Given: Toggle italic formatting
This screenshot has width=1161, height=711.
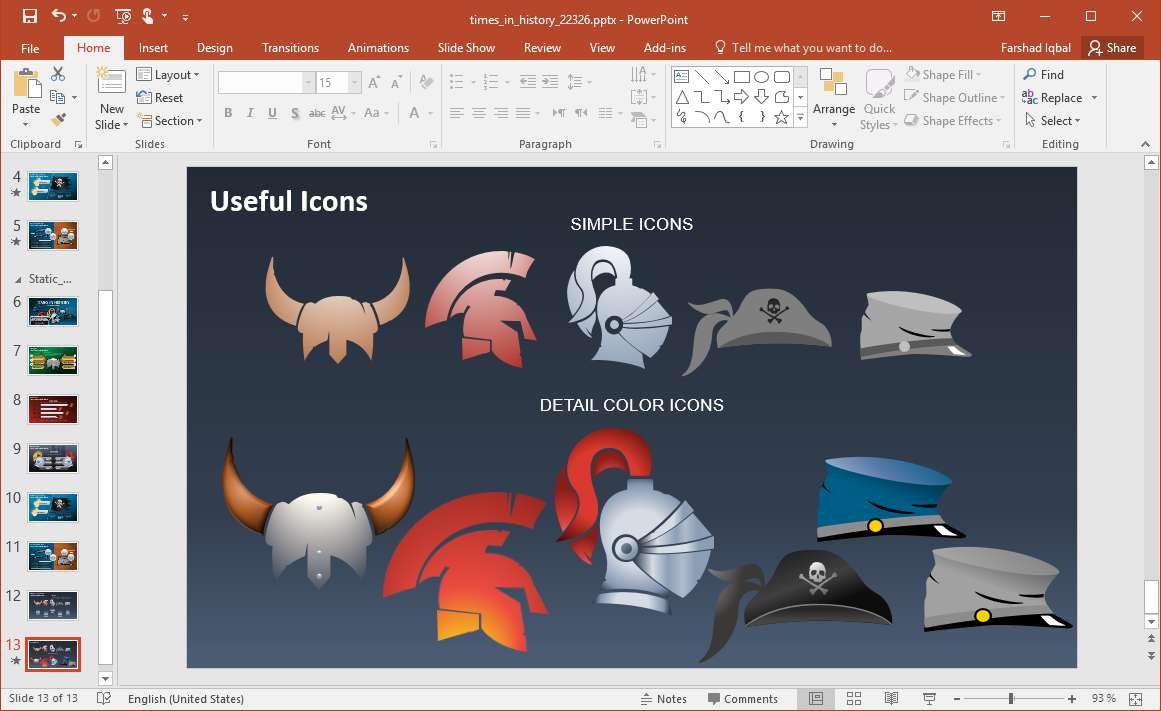Looking at the screenshot, I should coord(249,113).
